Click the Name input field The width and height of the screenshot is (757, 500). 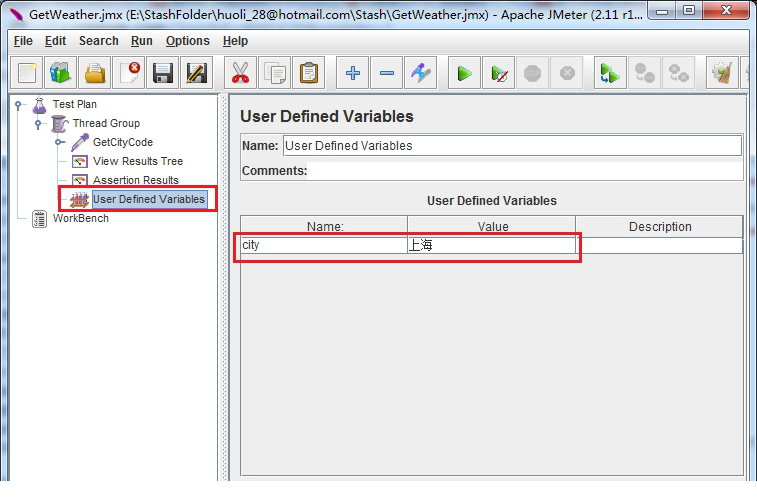click(x=512, y=146)
